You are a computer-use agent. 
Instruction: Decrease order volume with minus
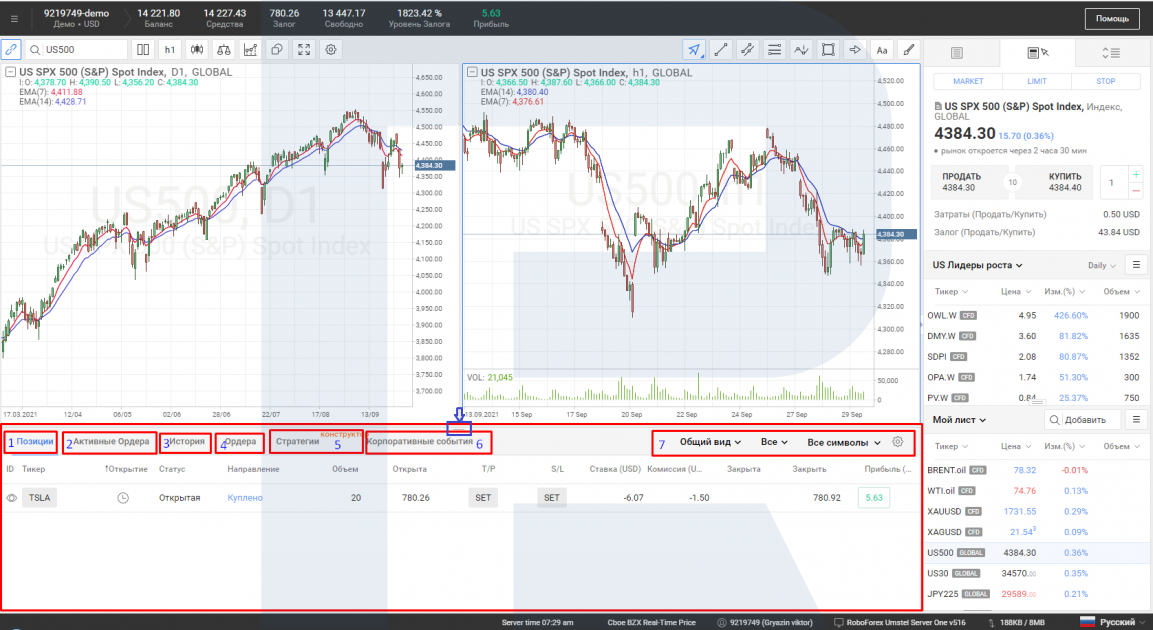pyautogui.click(x=1136, y=190)
